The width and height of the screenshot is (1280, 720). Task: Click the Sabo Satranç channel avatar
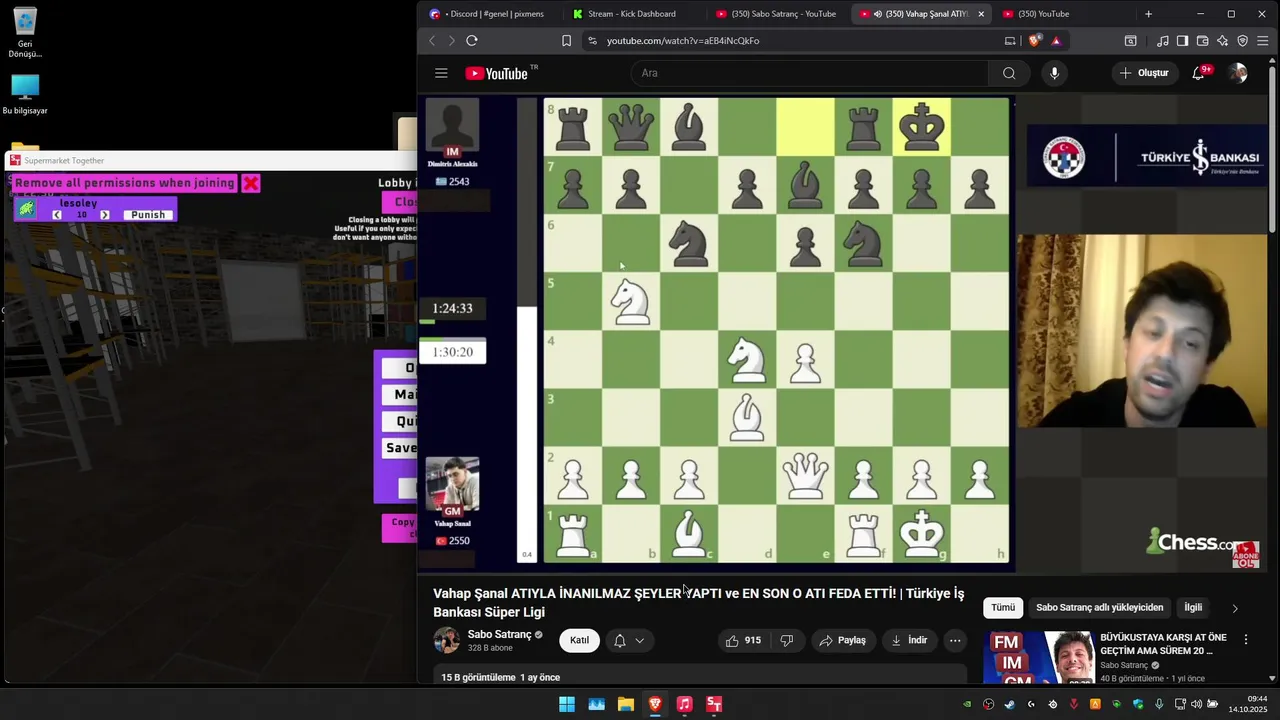pos(447,640)
